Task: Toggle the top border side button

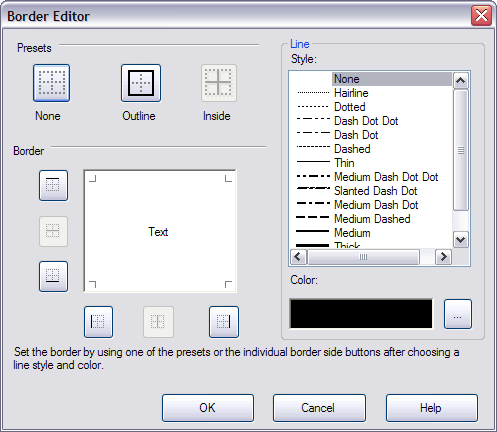Action: tap(53, 185)
